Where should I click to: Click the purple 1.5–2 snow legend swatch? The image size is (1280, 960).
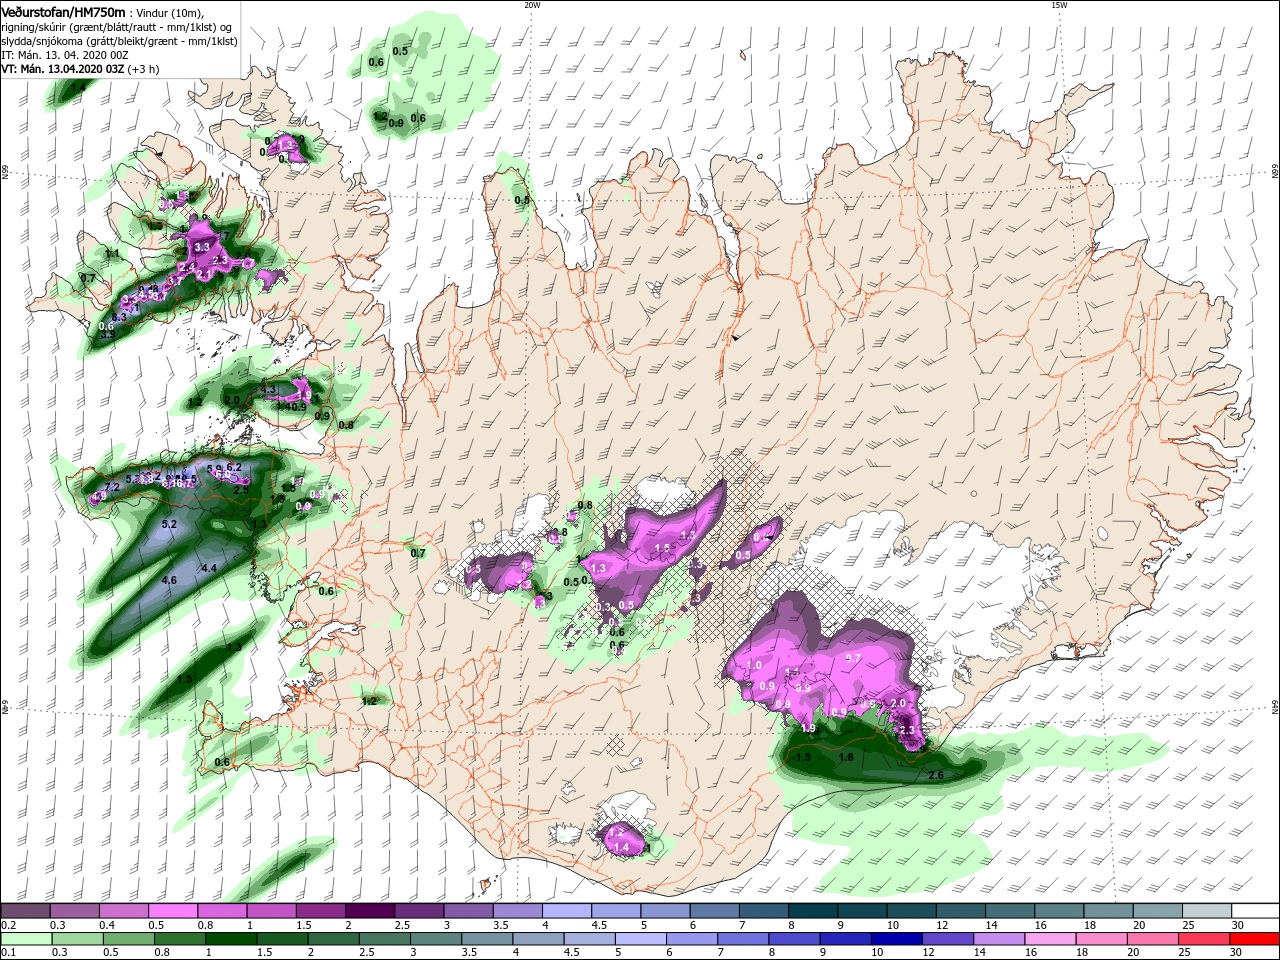[x=321, y=912]
